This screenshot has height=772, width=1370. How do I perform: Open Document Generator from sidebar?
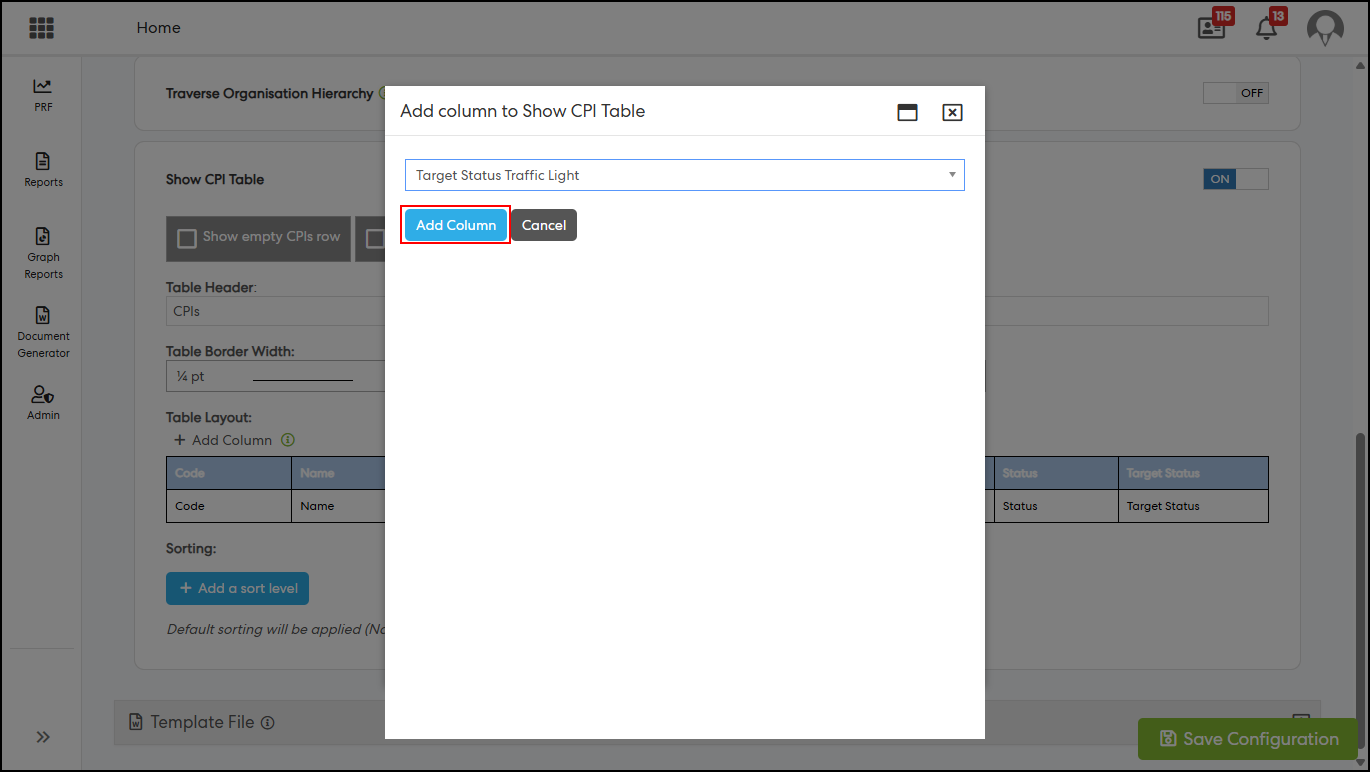(x=43, y=331)
